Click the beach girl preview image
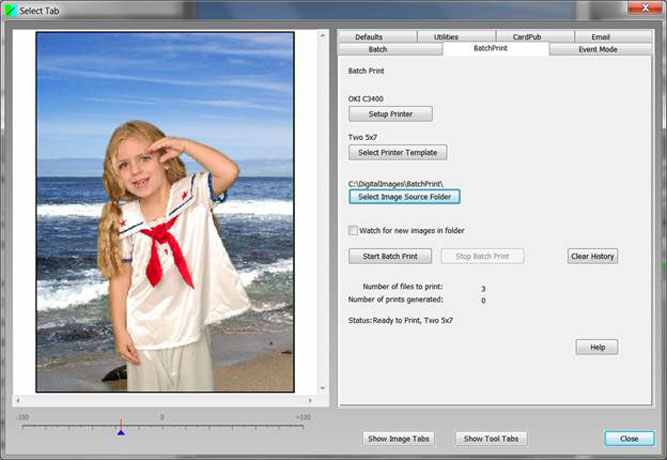This screenshot has width=667, height=460. click(x=165, y=211)
